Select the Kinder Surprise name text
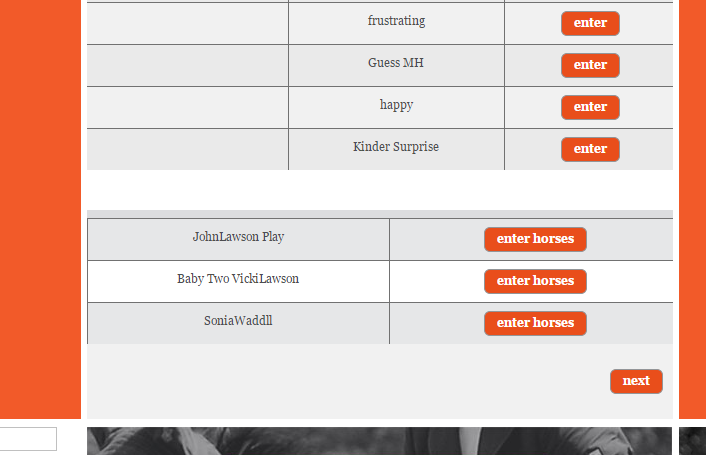 pos(396,147)
